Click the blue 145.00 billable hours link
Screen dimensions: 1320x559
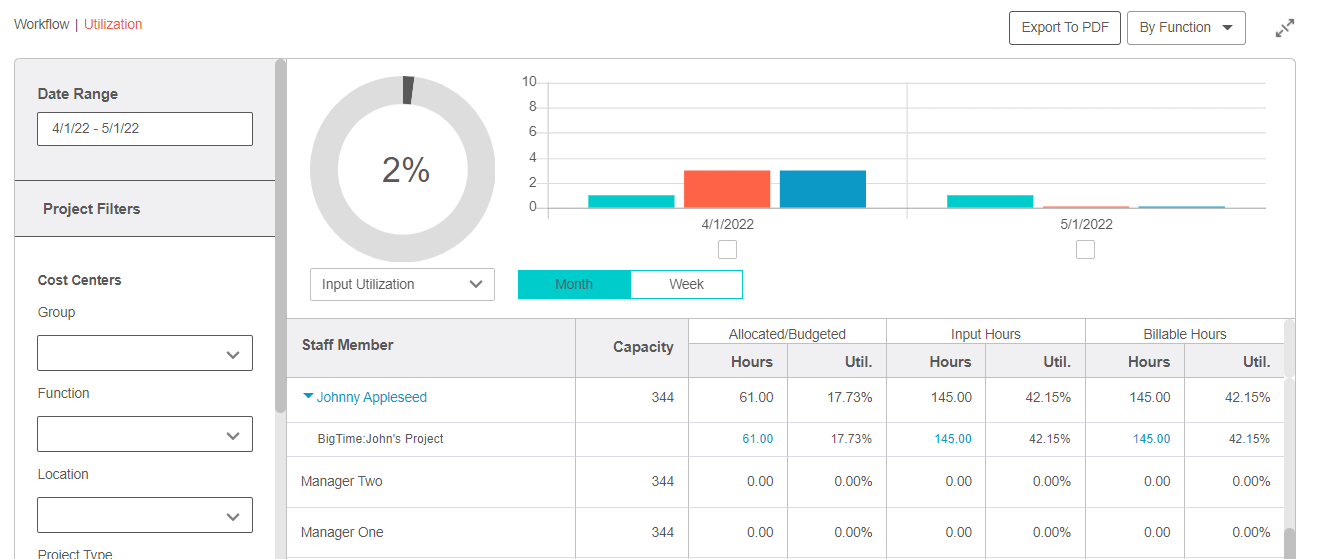[1151, 439]
